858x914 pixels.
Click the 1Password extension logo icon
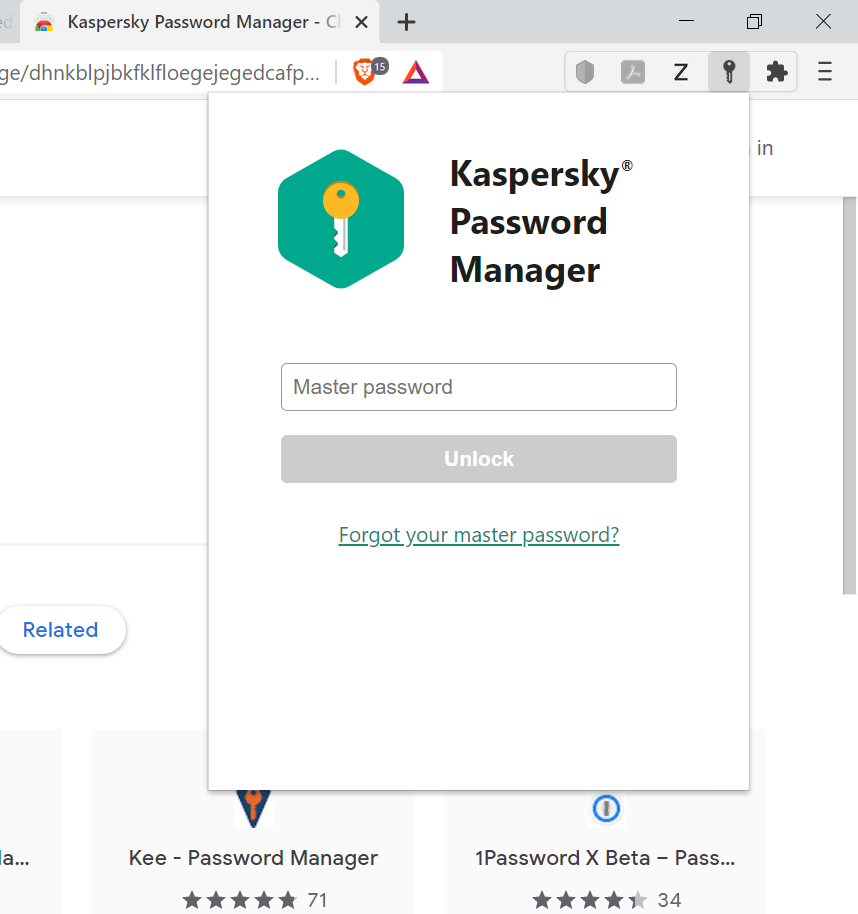tap(606, 808)
